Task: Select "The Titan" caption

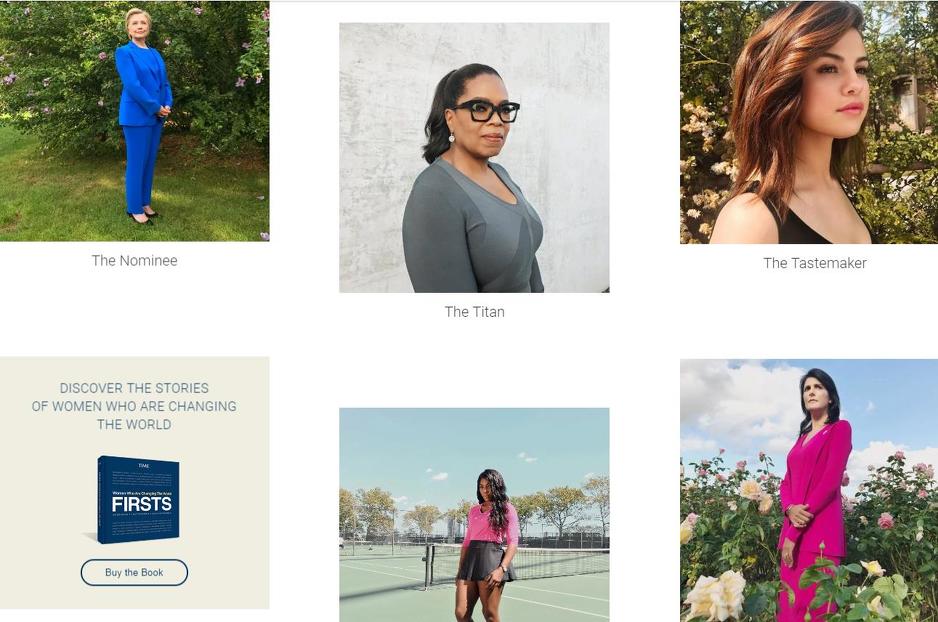Action: click(474, 312)
